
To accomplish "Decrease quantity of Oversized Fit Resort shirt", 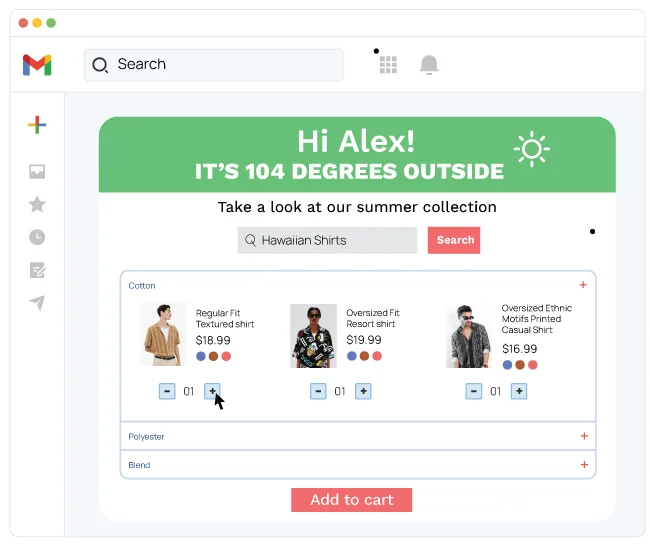I will [x=317, y=391].
